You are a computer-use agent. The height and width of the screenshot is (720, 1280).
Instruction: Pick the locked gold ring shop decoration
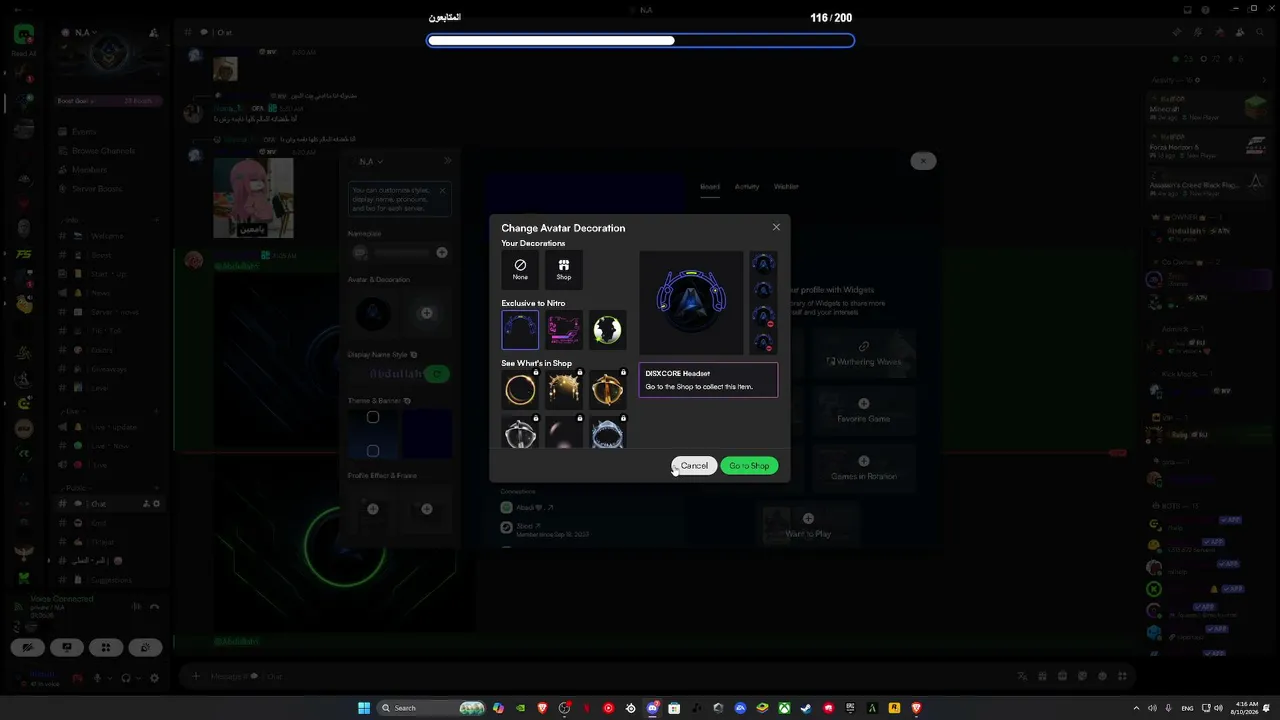tap(520, 390)
